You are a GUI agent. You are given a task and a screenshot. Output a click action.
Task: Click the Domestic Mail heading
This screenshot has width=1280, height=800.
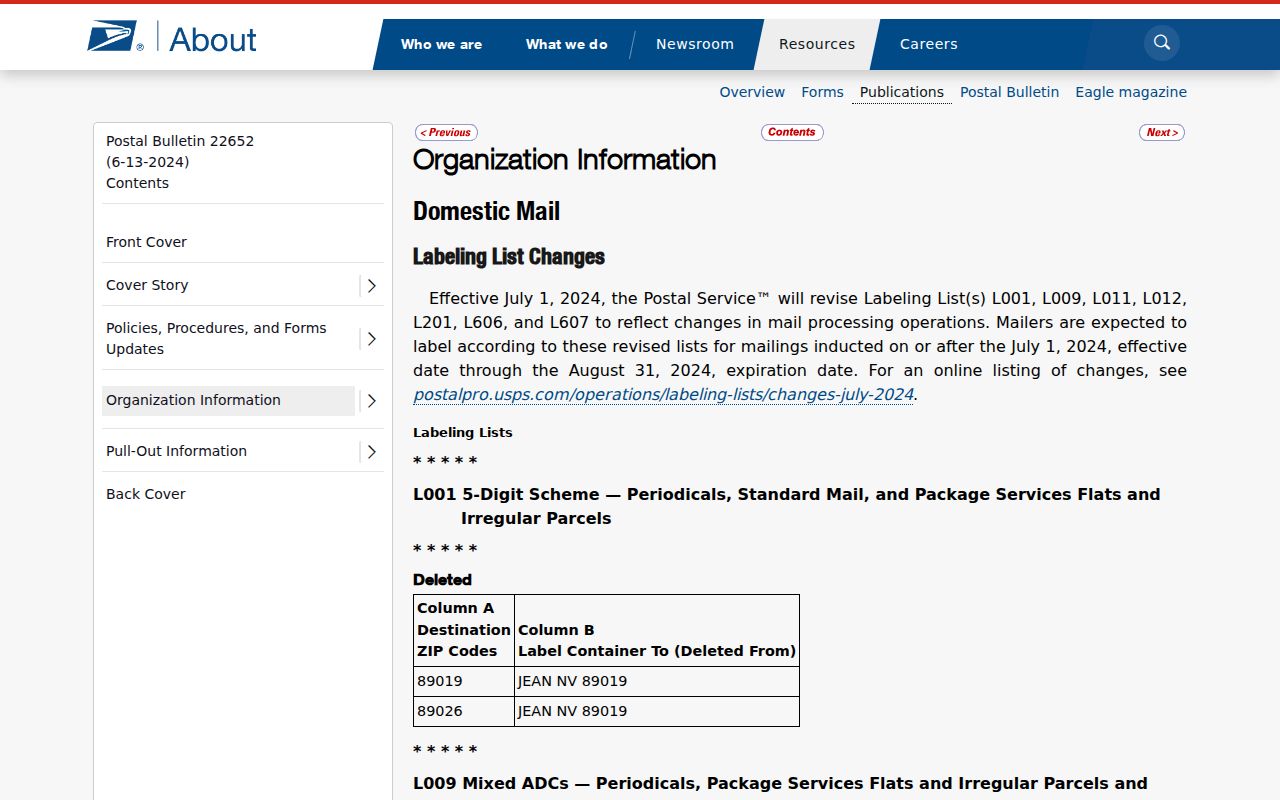click(x=487, y=211)
